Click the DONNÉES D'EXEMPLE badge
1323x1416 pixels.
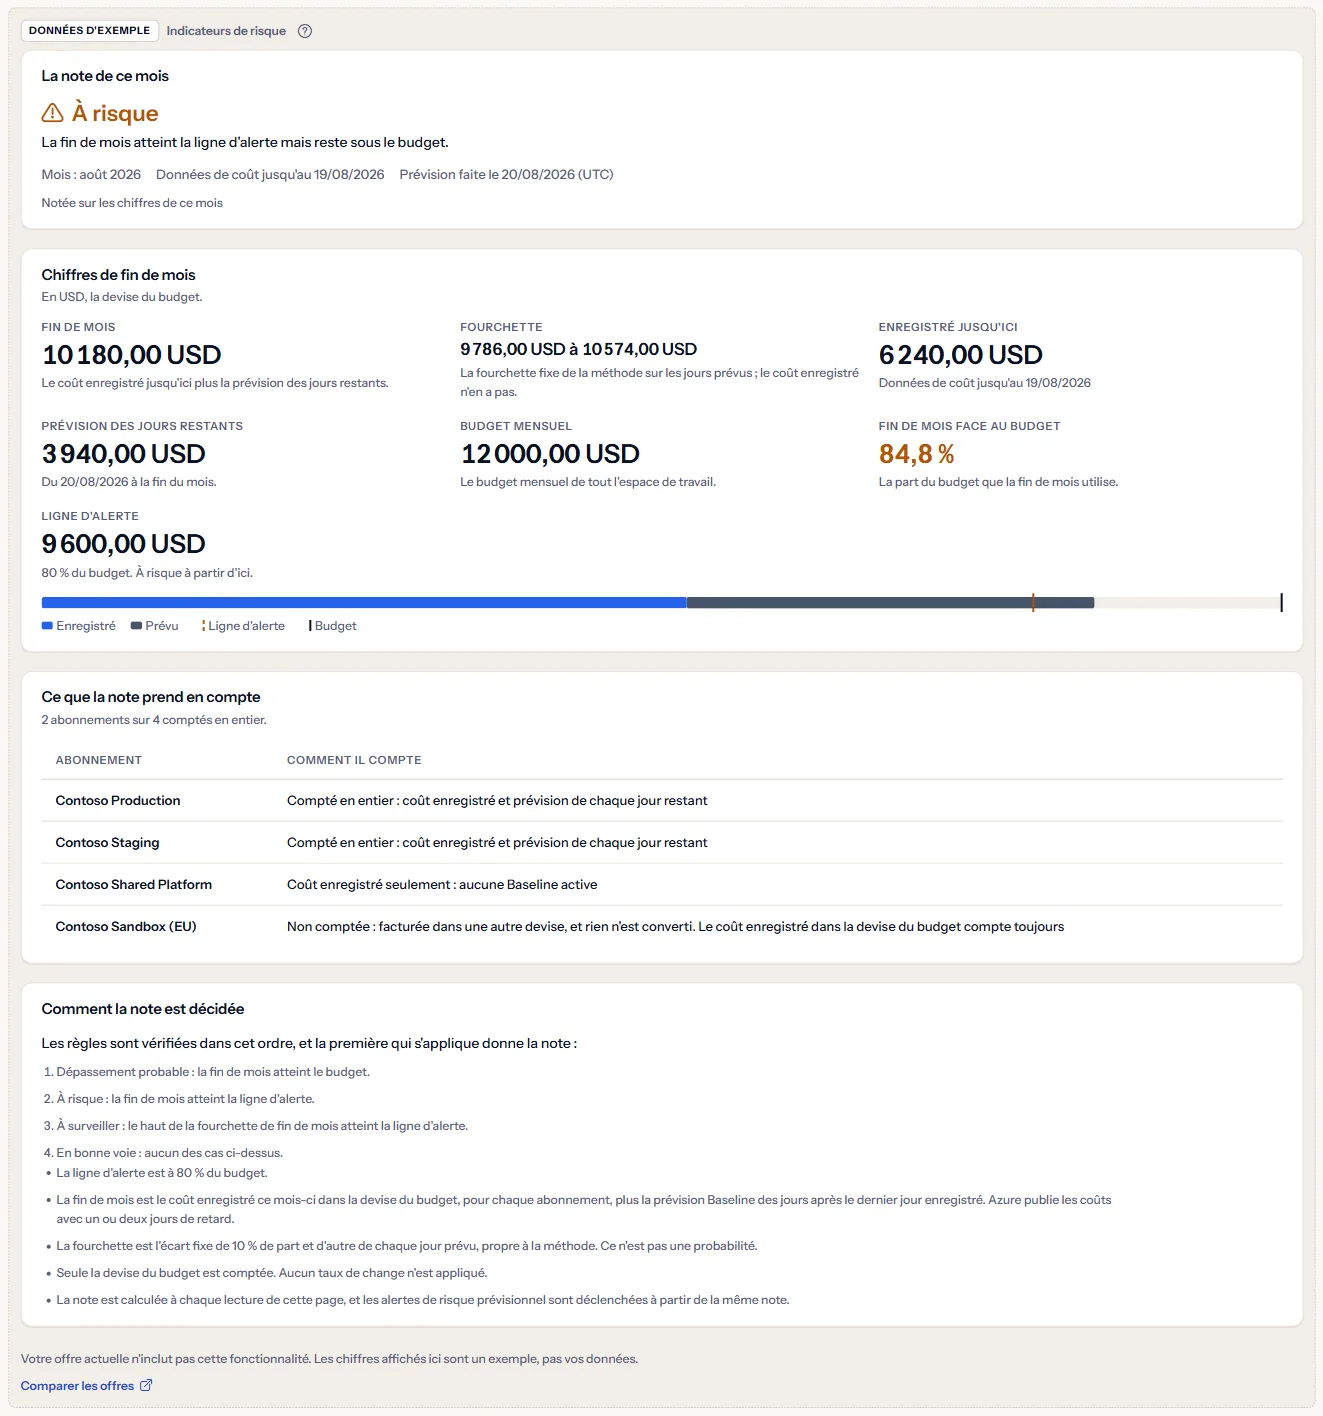89,31
